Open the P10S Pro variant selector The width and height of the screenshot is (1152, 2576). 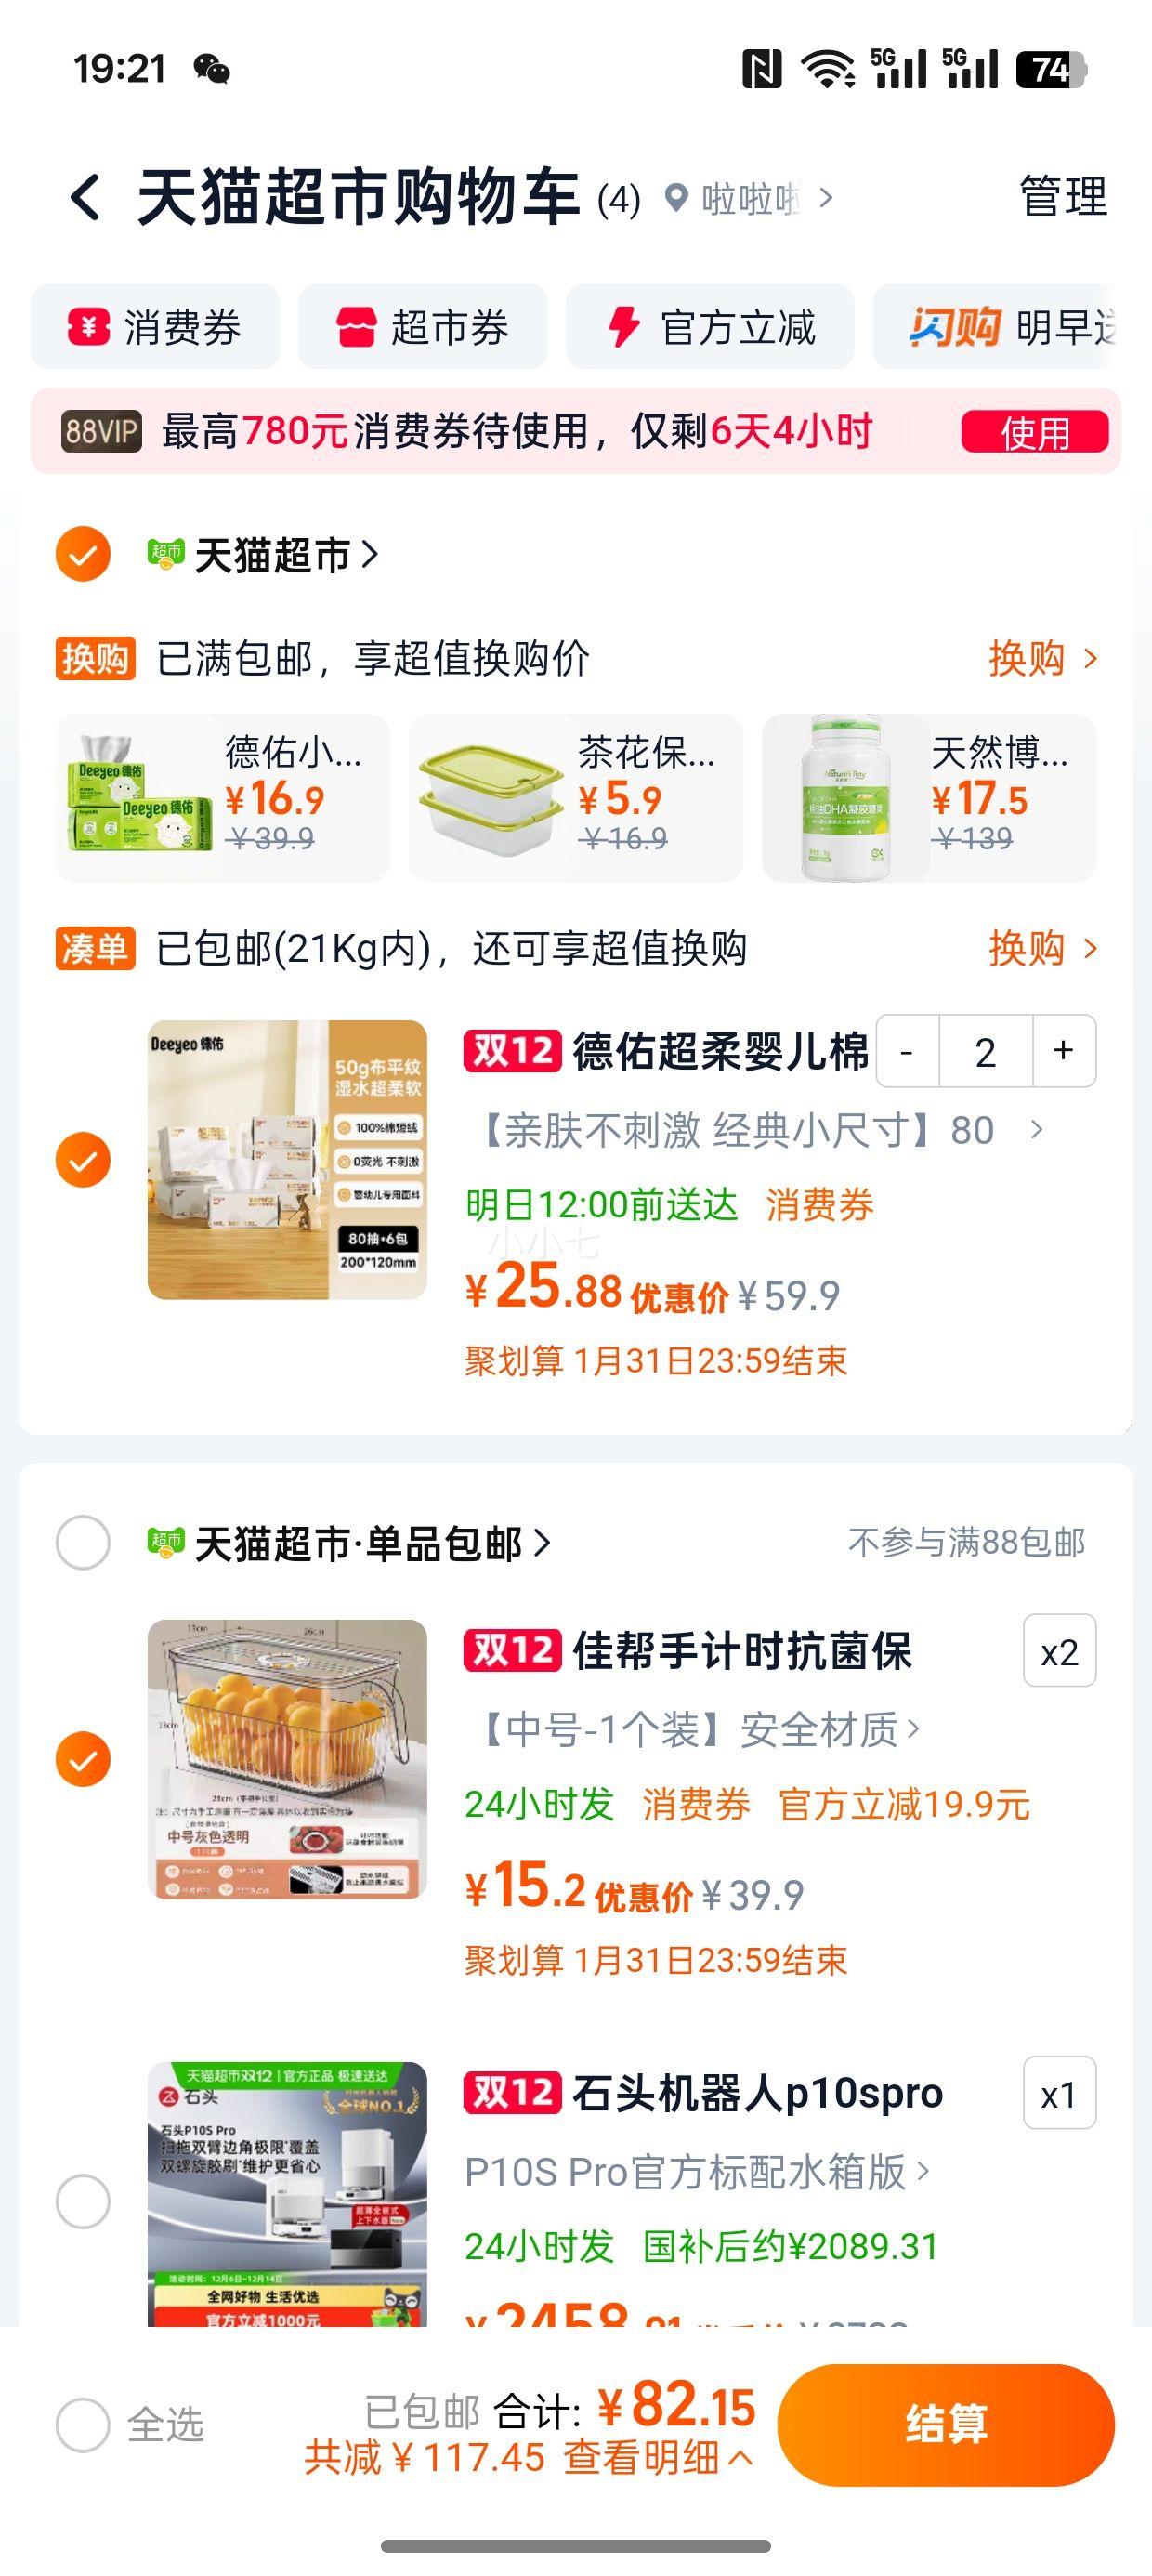[697, 2172]
